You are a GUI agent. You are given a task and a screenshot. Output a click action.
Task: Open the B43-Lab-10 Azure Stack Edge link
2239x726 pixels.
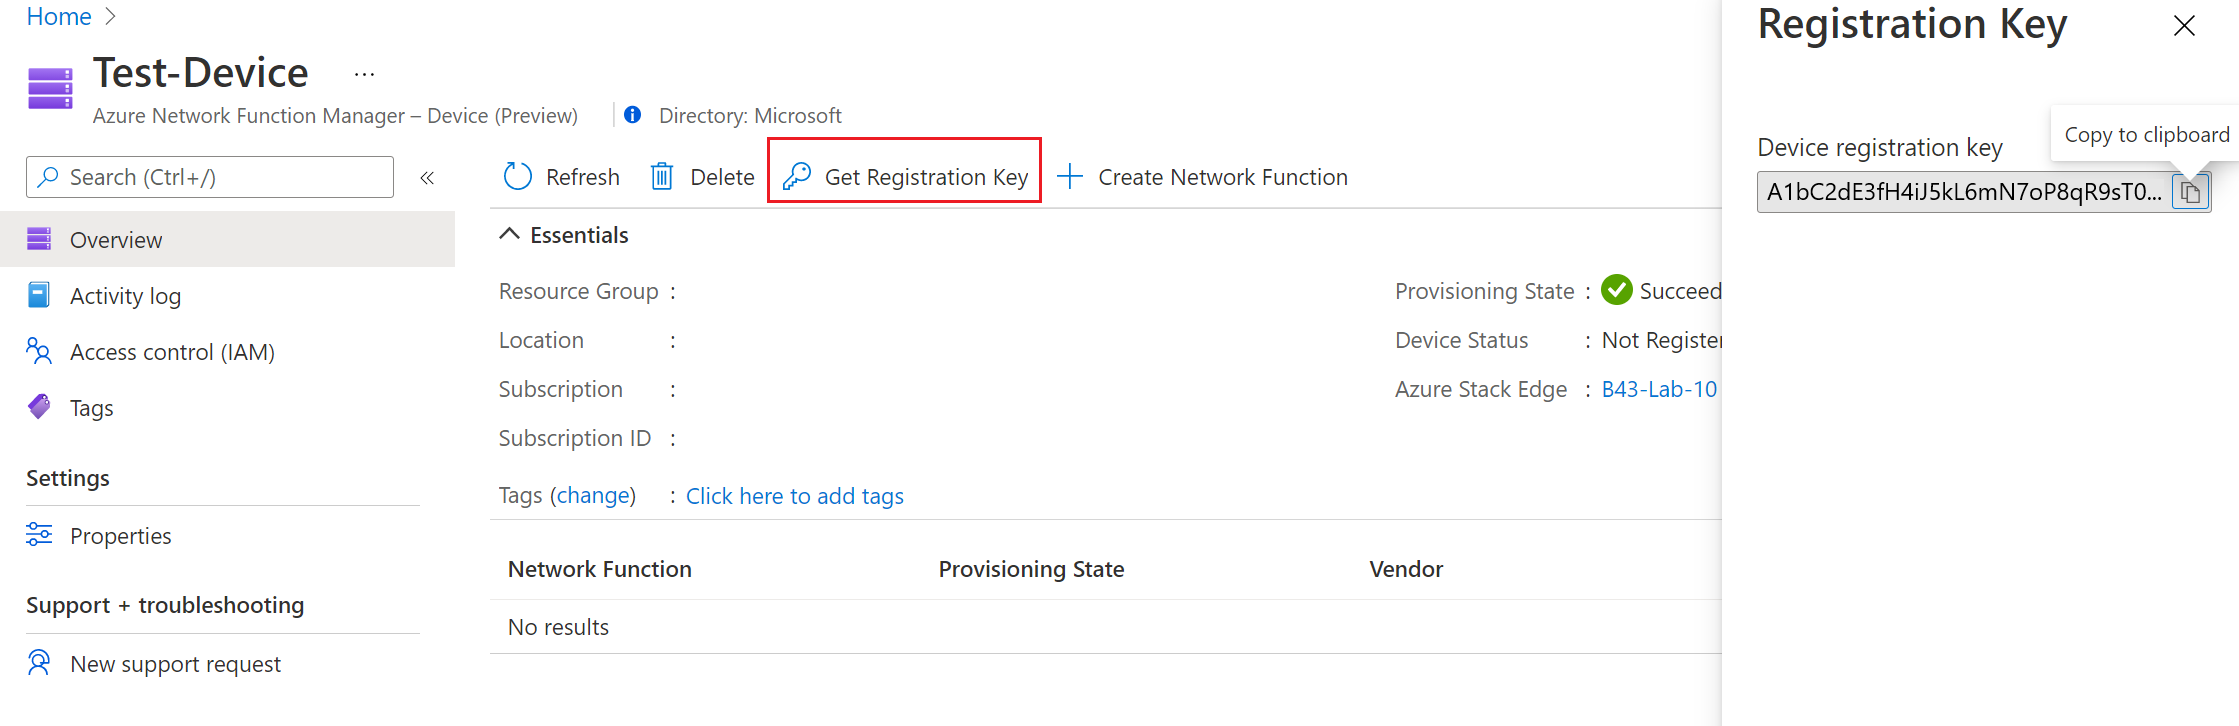[x=1659, y=389]
